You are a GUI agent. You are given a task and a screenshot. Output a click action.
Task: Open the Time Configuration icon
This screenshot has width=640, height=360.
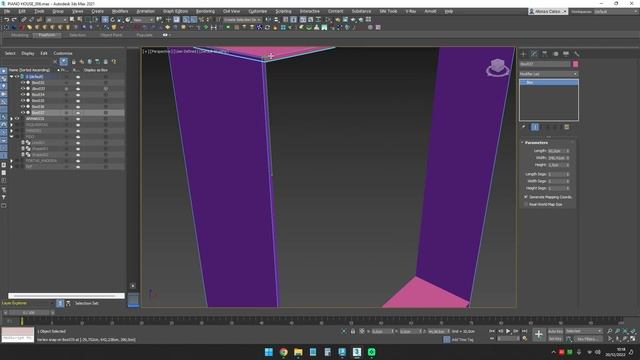coord(524,338)
